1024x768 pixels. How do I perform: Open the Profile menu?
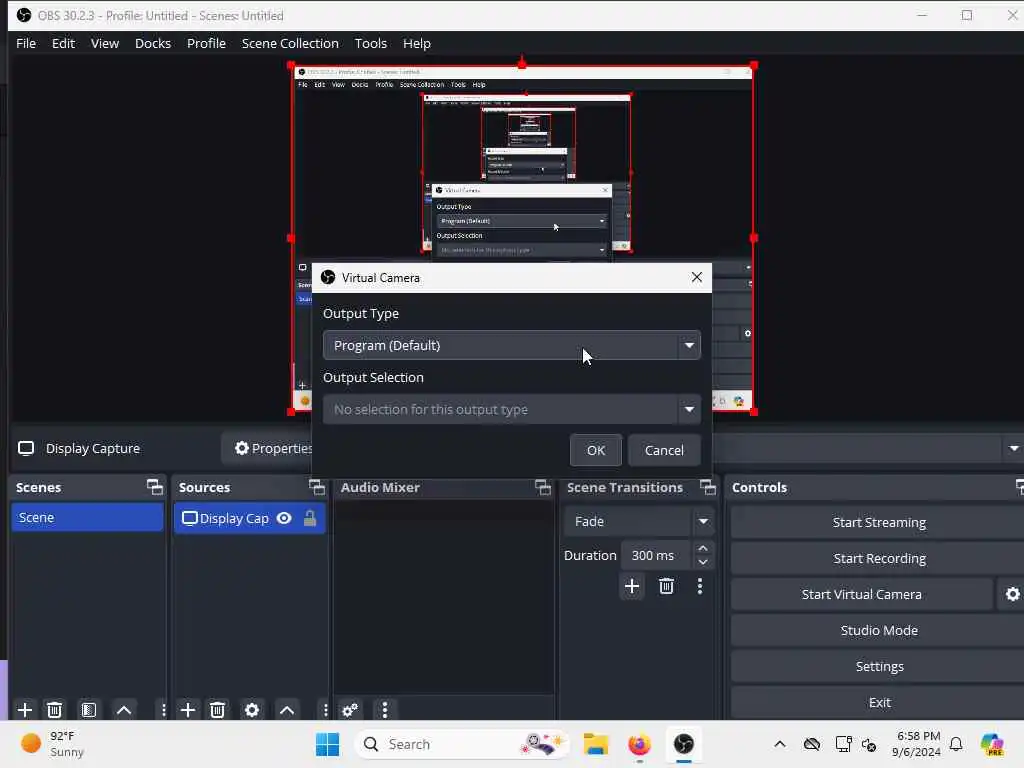pos(206,43)
